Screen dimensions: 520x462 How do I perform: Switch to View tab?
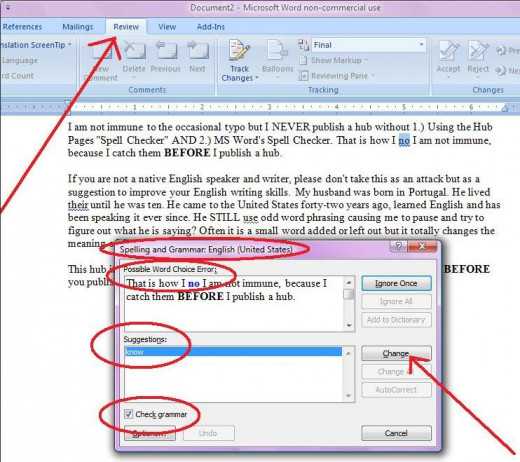[x=167, y=27]
